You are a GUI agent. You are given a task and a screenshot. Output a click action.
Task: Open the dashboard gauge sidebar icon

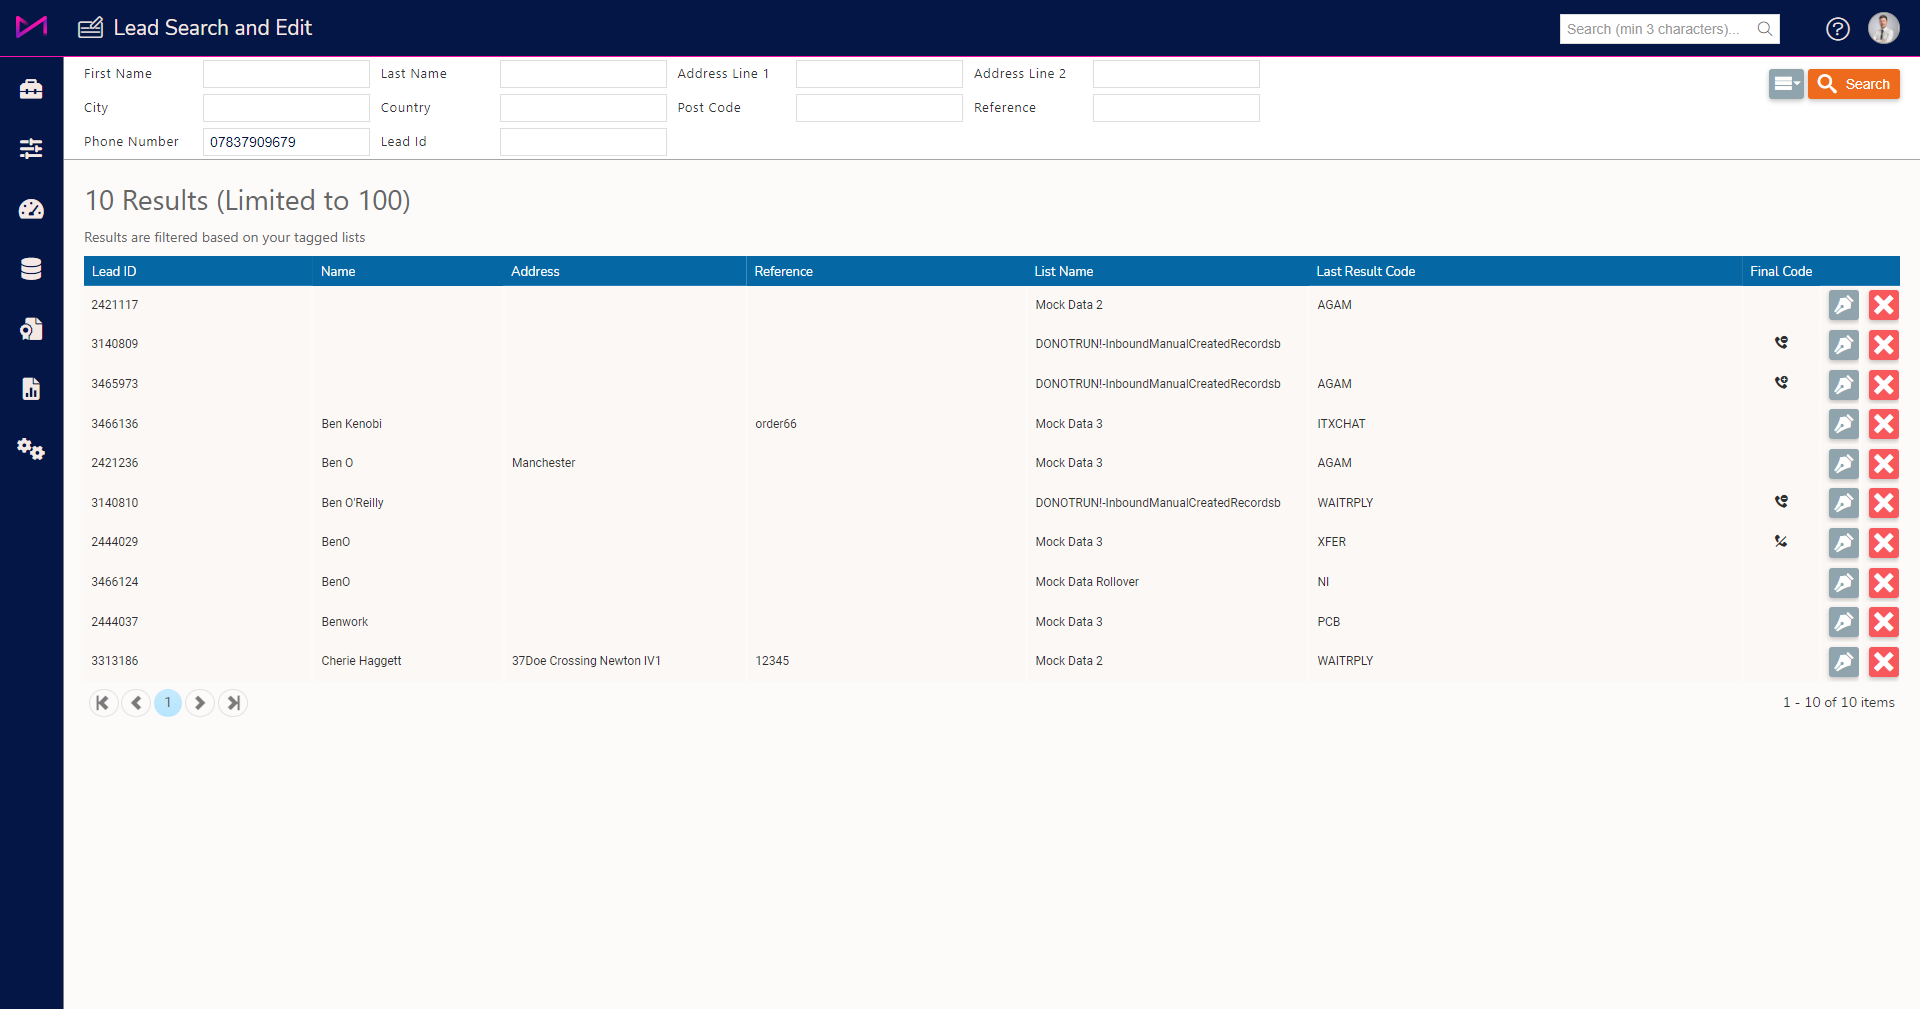click(x=31, y=209)
